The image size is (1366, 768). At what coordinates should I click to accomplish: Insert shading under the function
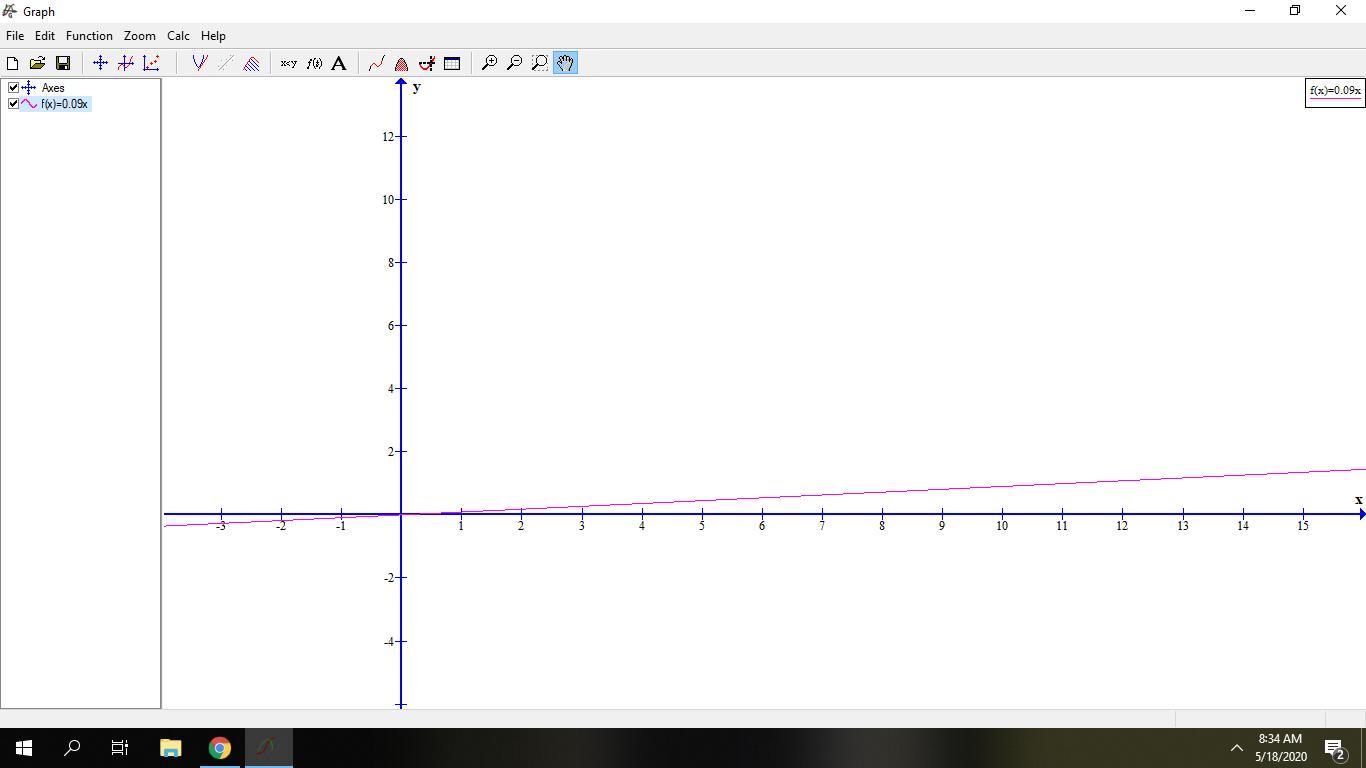coord(251,63)
